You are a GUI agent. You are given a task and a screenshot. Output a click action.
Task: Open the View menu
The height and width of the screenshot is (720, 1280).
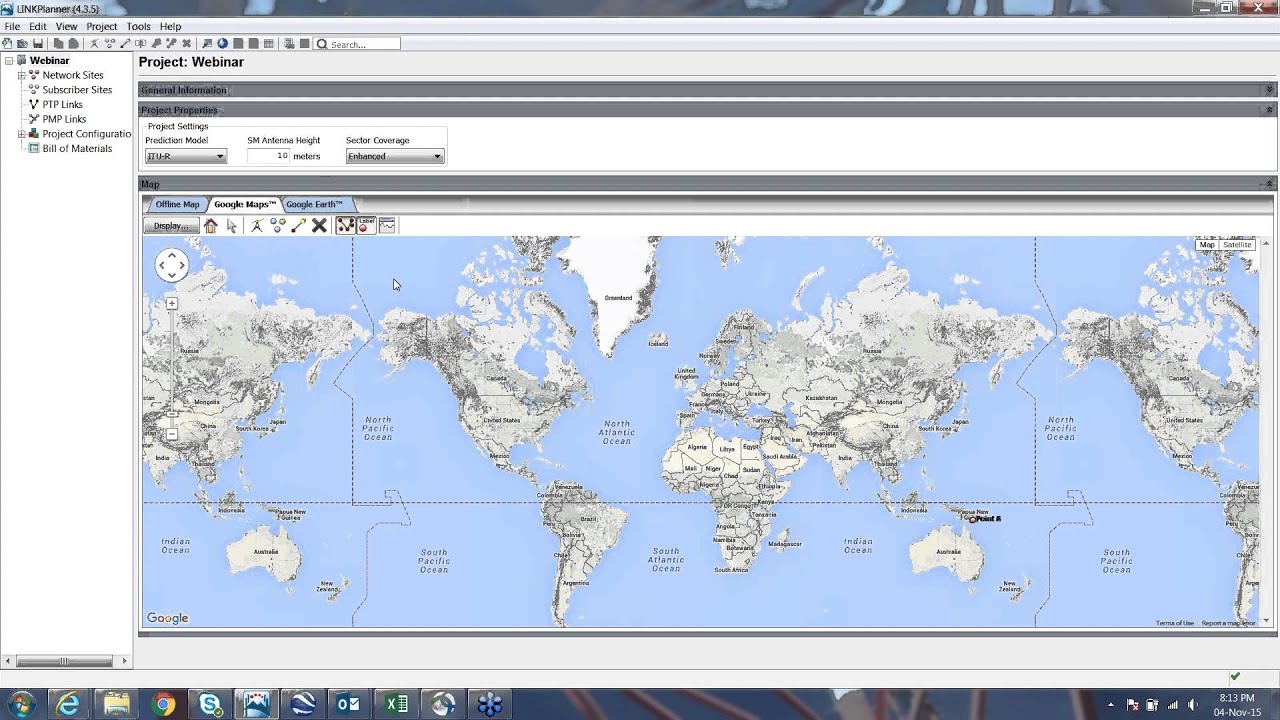point(66,26)
